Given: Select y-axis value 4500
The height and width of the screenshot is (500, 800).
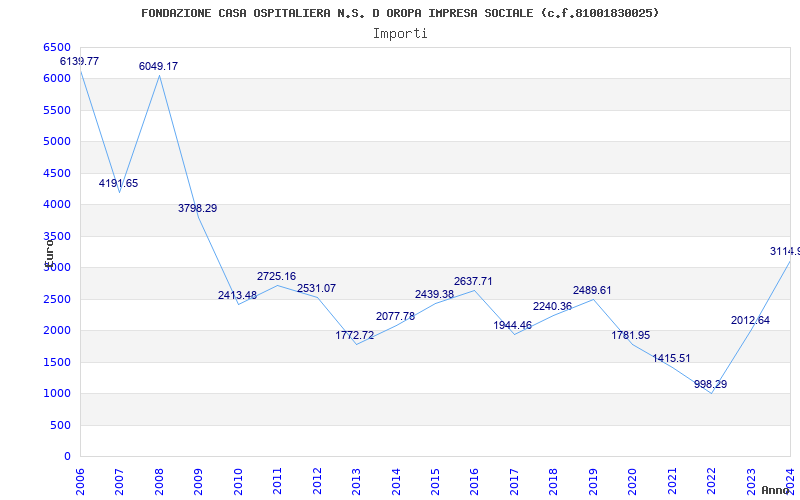Looking at the screenshot, I should [x=57, y=173].
